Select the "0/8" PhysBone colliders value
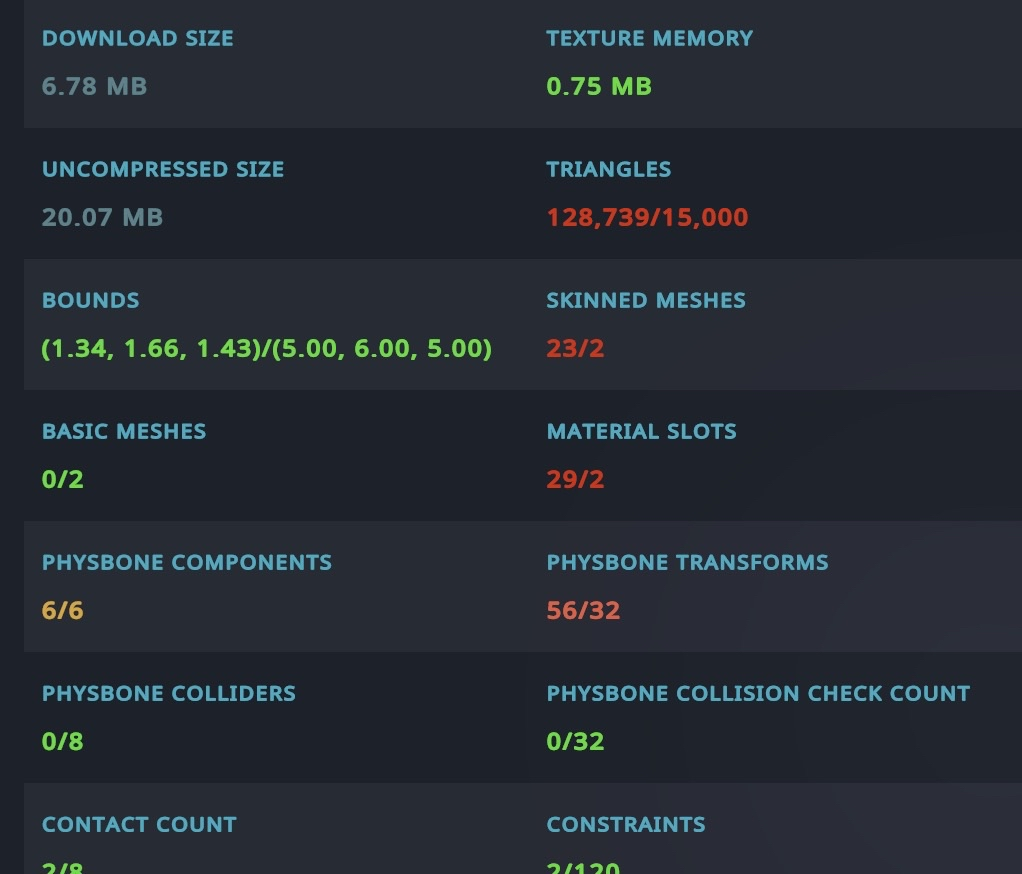The image size is (1022, 874). (63, 742)
